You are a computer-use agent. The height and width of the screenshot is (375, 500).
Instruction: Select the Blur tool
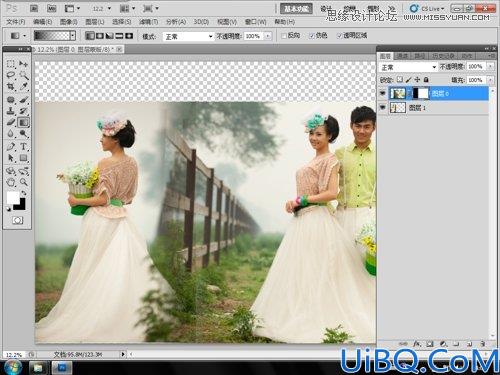(11, 134)
